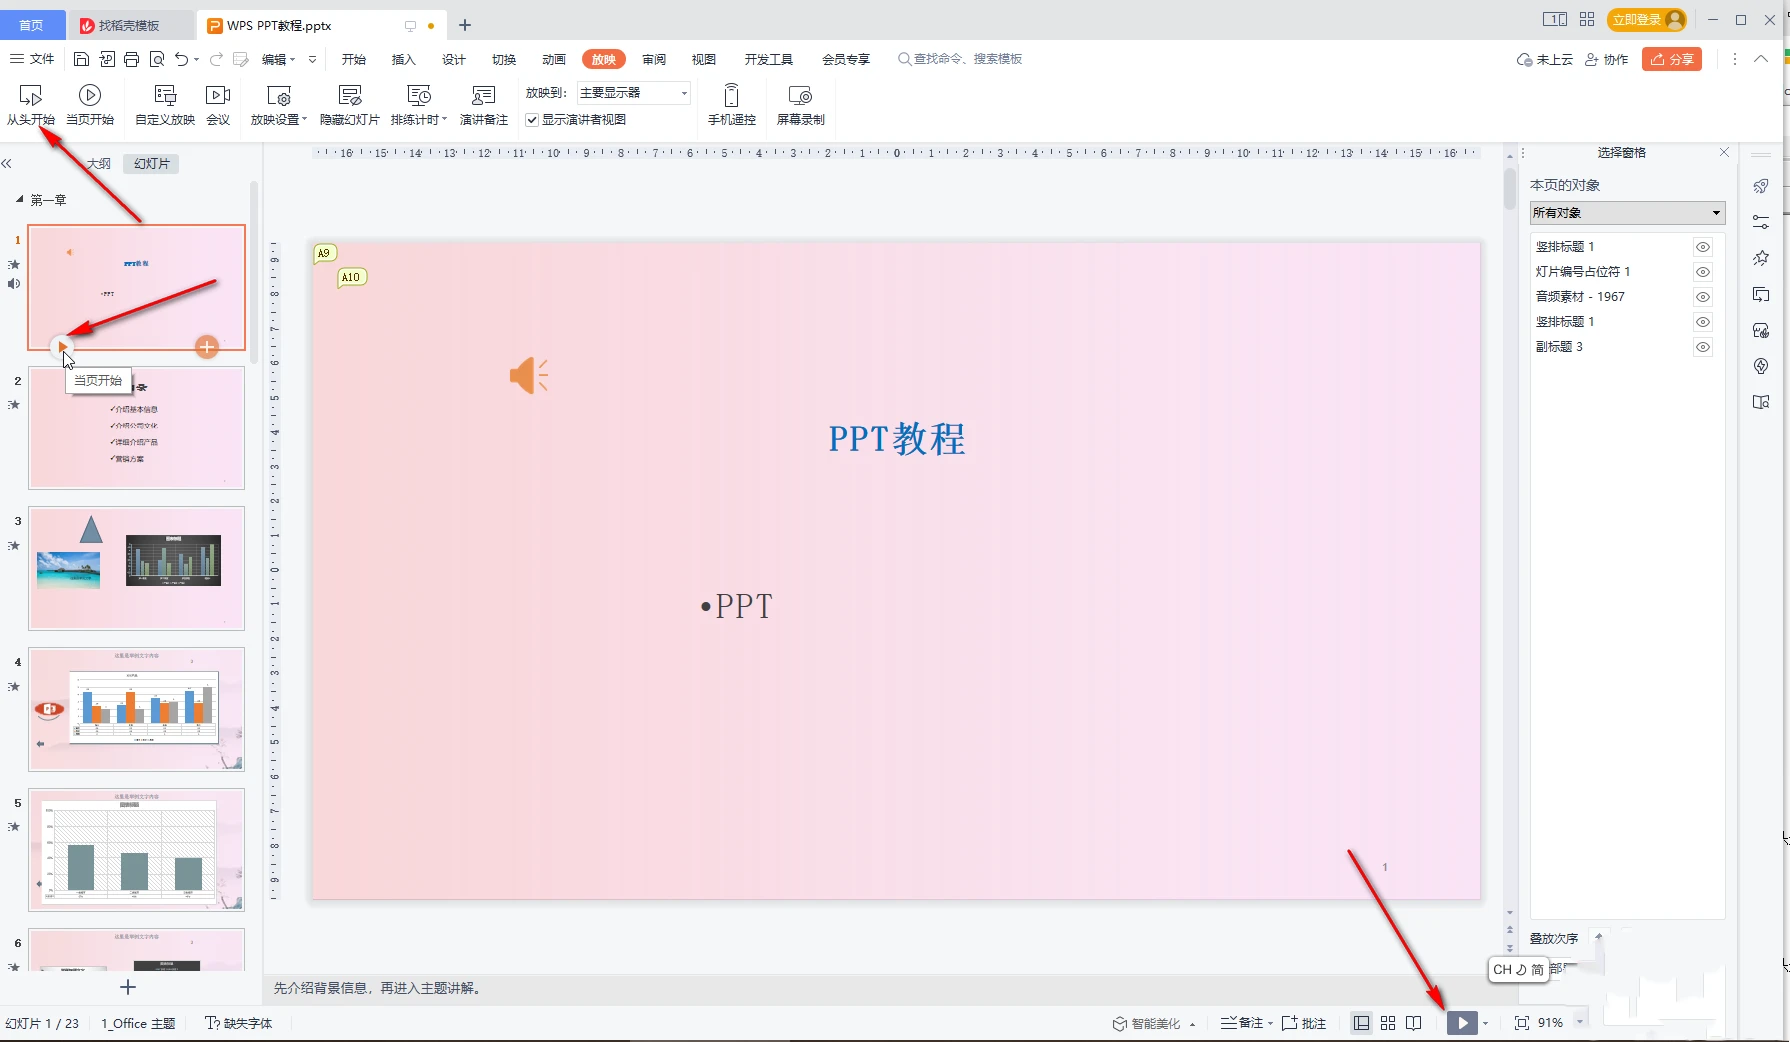Viewport: 1790px width, 1042px height.
Task: Switch to normal view icon
Action: pyautogui.click(x=1361, y=1023)
